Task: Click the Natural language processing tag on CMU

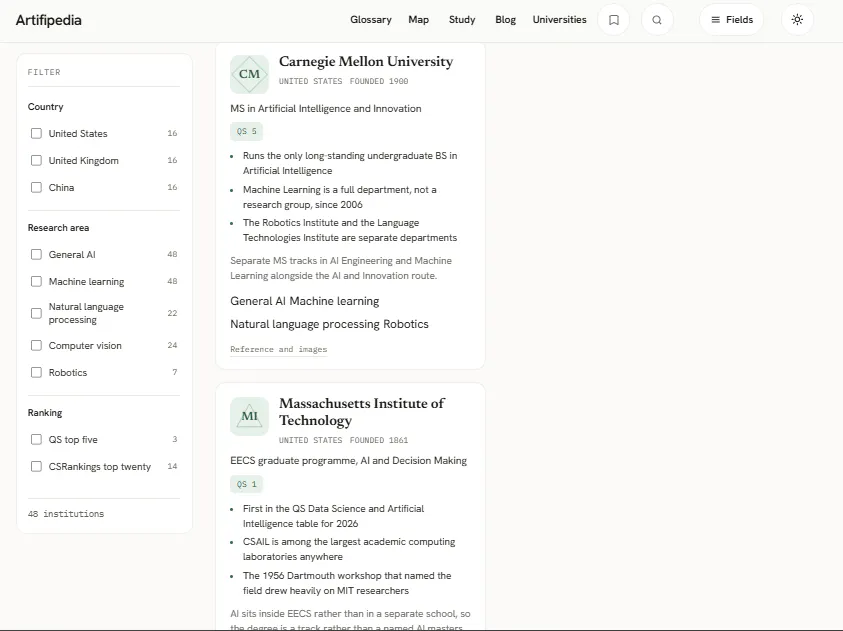Action: (x=305, y=324)
